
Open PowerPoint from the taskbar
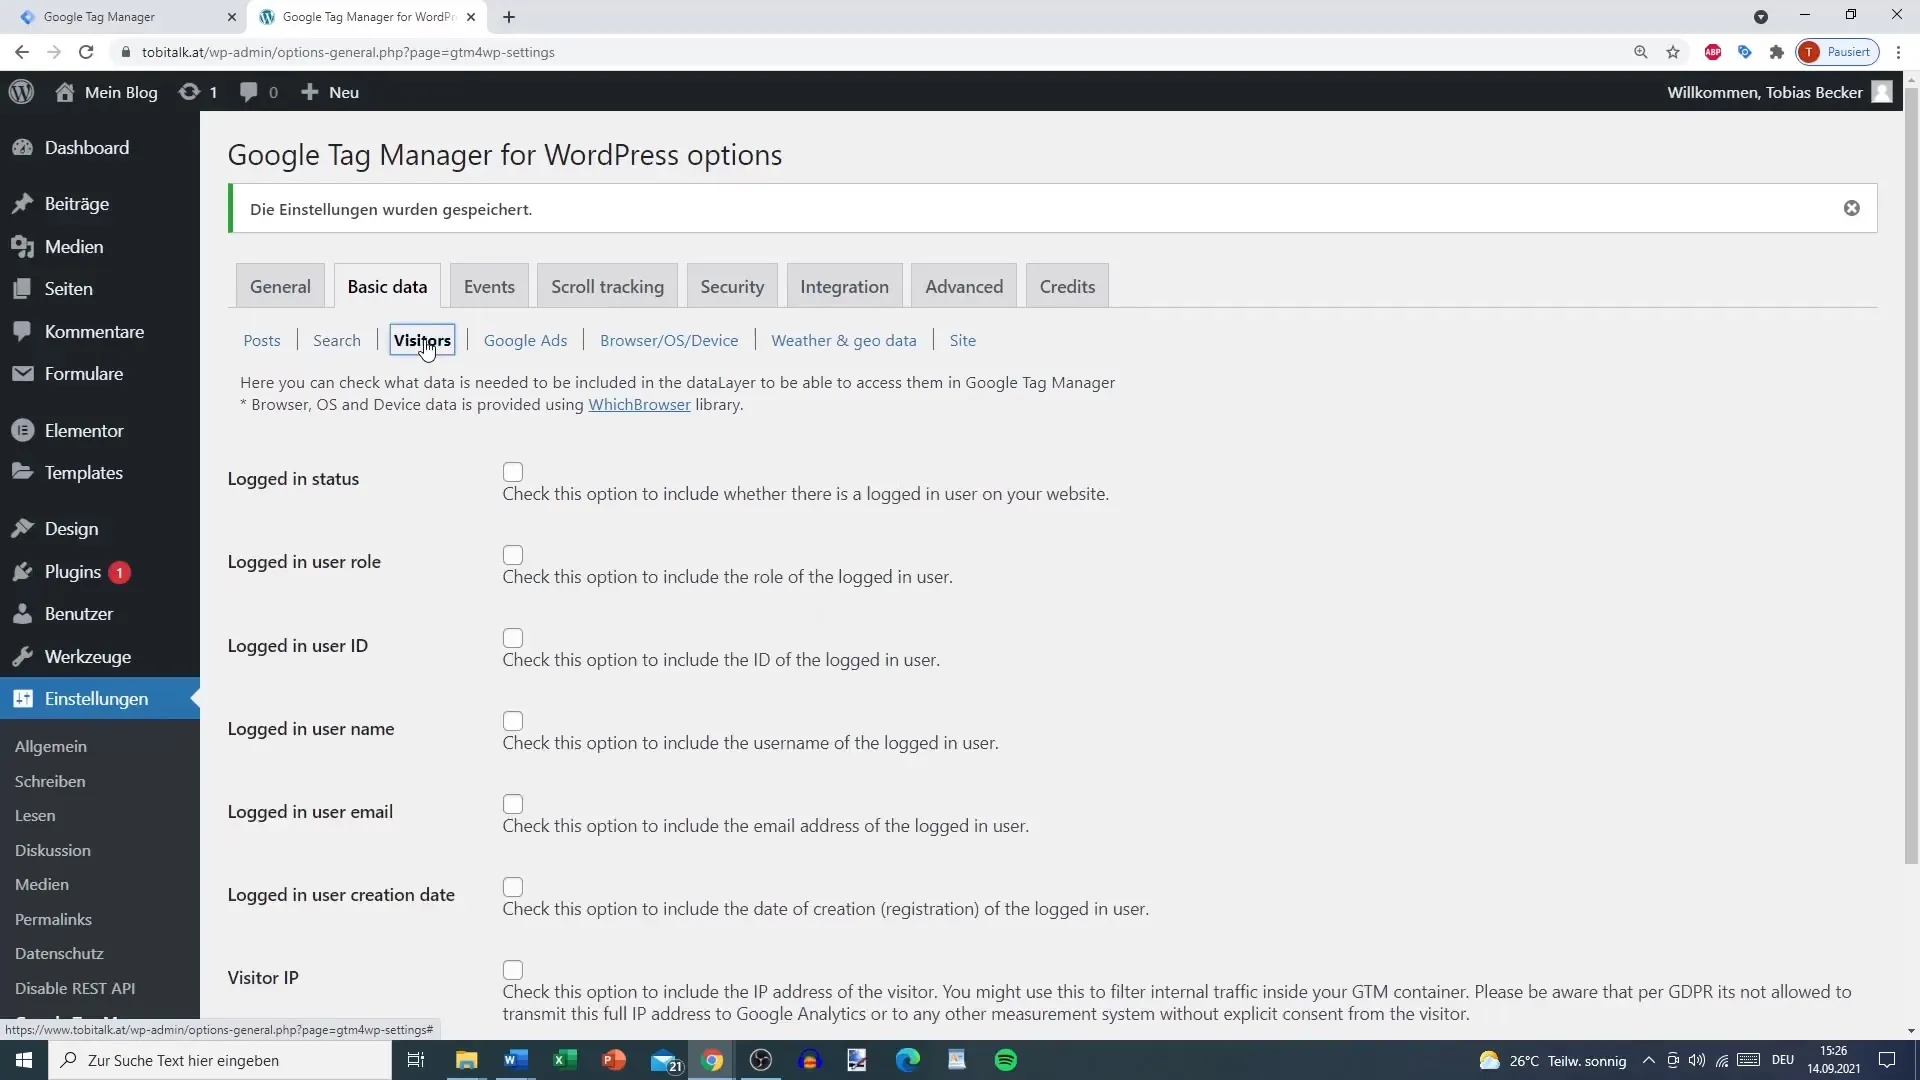tap(614, 1060)
